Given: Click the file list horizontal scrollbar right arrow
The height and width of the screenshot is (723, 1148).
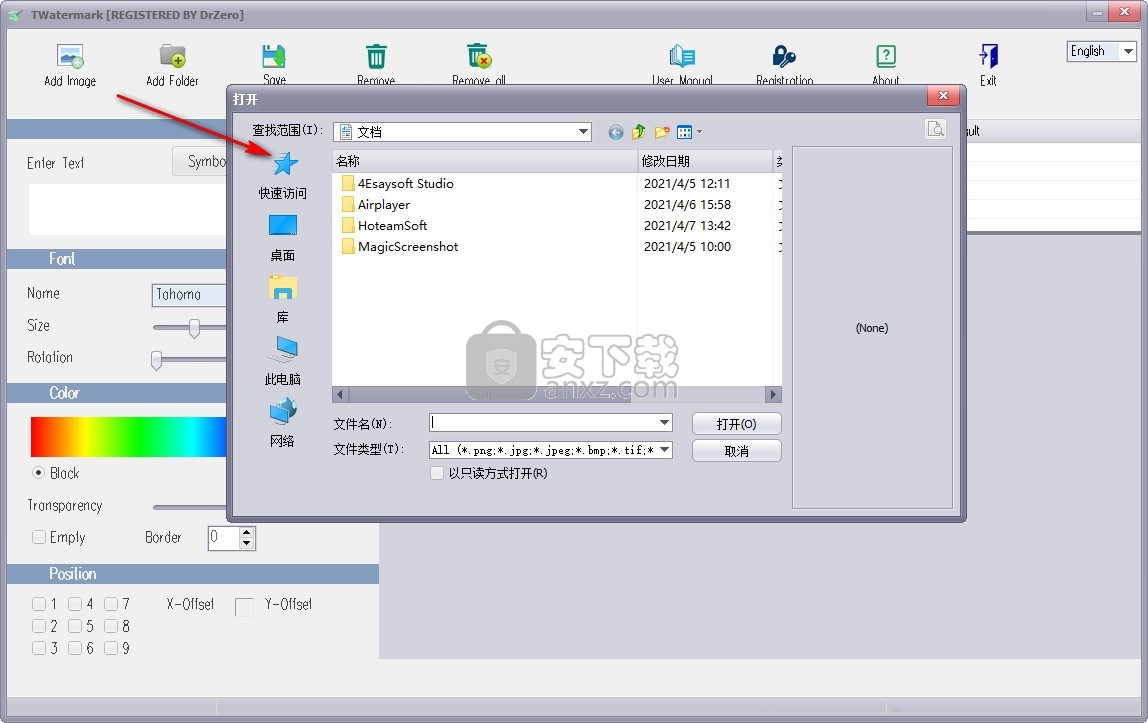Looking at the screenshot, I should click(x=773, y=394).
